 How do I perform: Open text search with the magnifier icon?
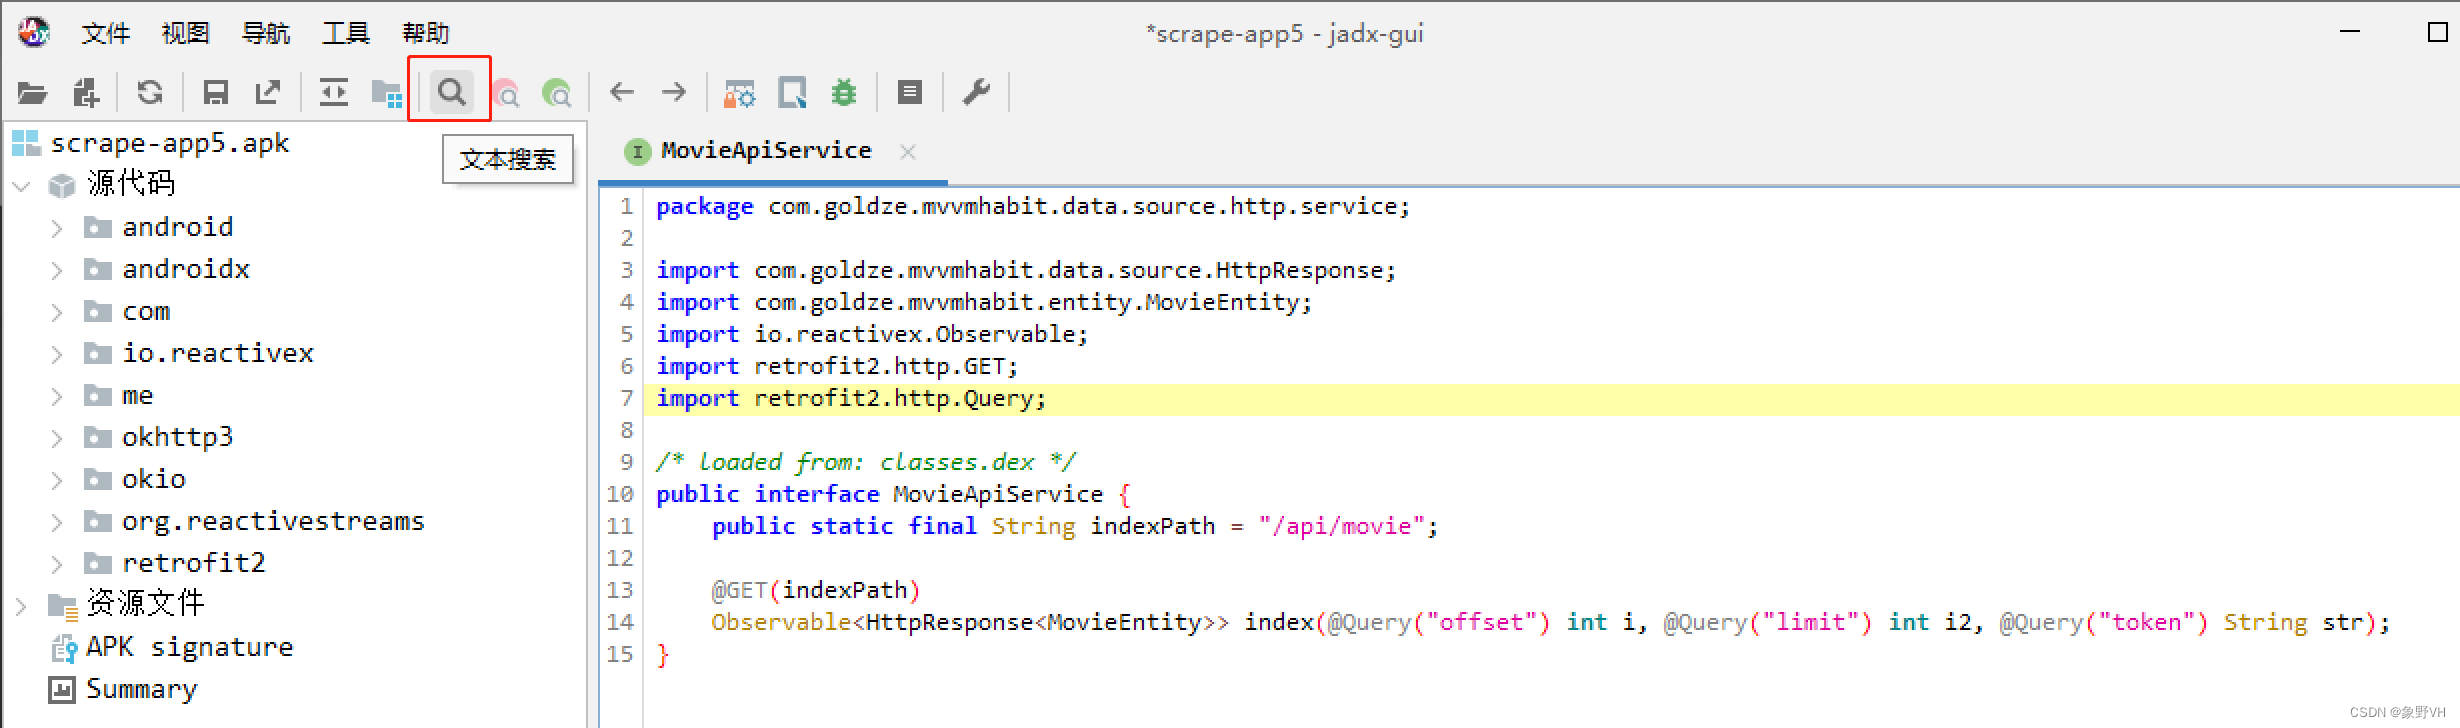coord(451,92)
